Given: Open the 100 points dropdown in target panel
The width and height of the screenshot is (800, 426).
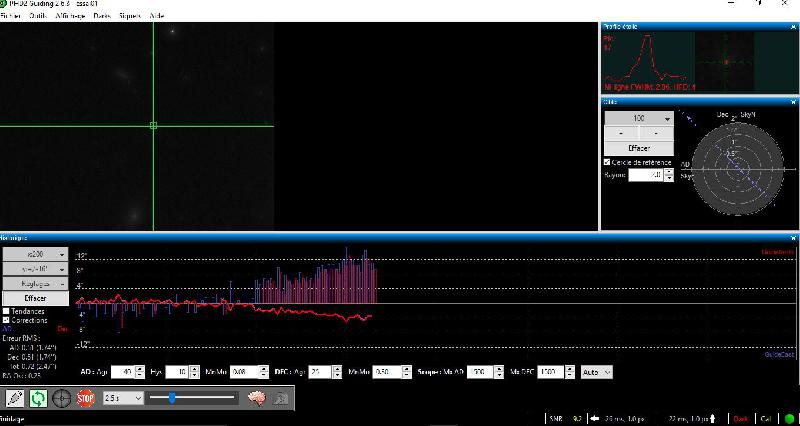Looking at the screenshot, I should pos(639,118).
